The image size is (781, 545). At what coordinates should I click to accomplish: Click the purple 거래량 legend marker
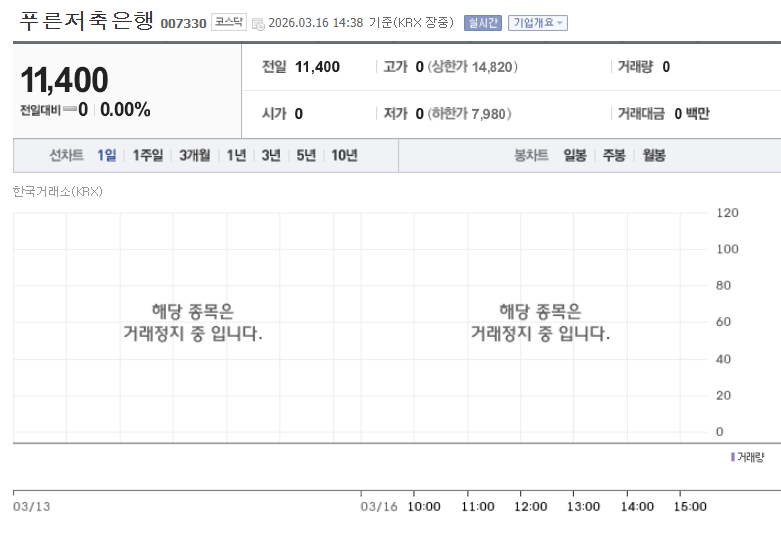733,456
